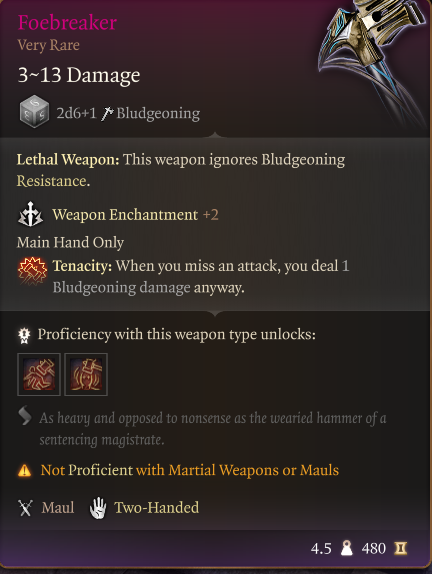Click the Foebreaker item title
The image size is (432, 574).
pyautogui.click(x=67, y=23)
